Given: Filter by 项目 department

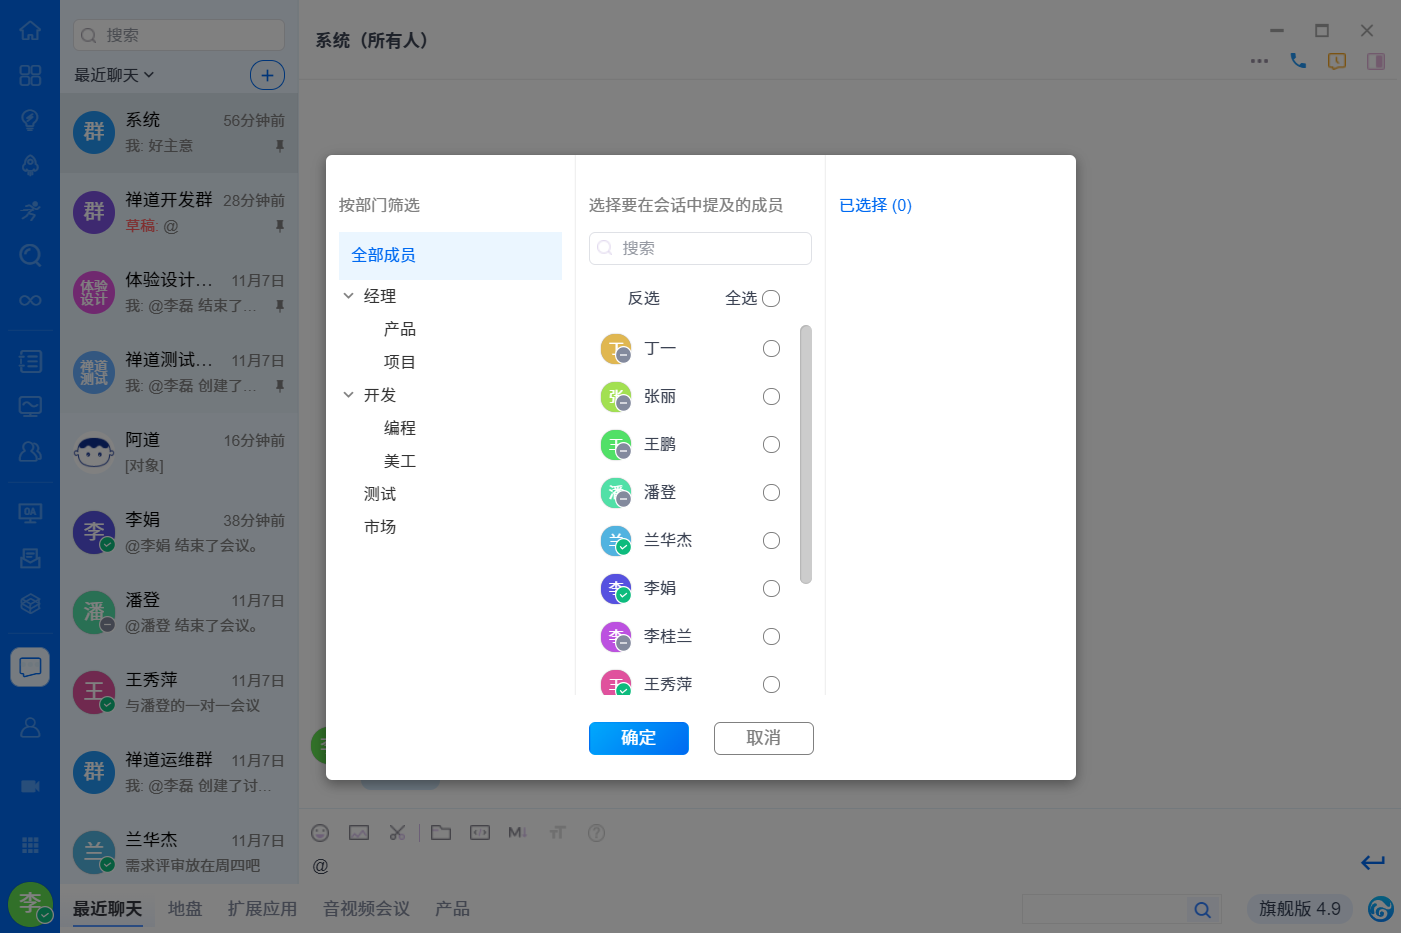Looking at the screenshot, I should pyautogui.click(x=400, y=362).
